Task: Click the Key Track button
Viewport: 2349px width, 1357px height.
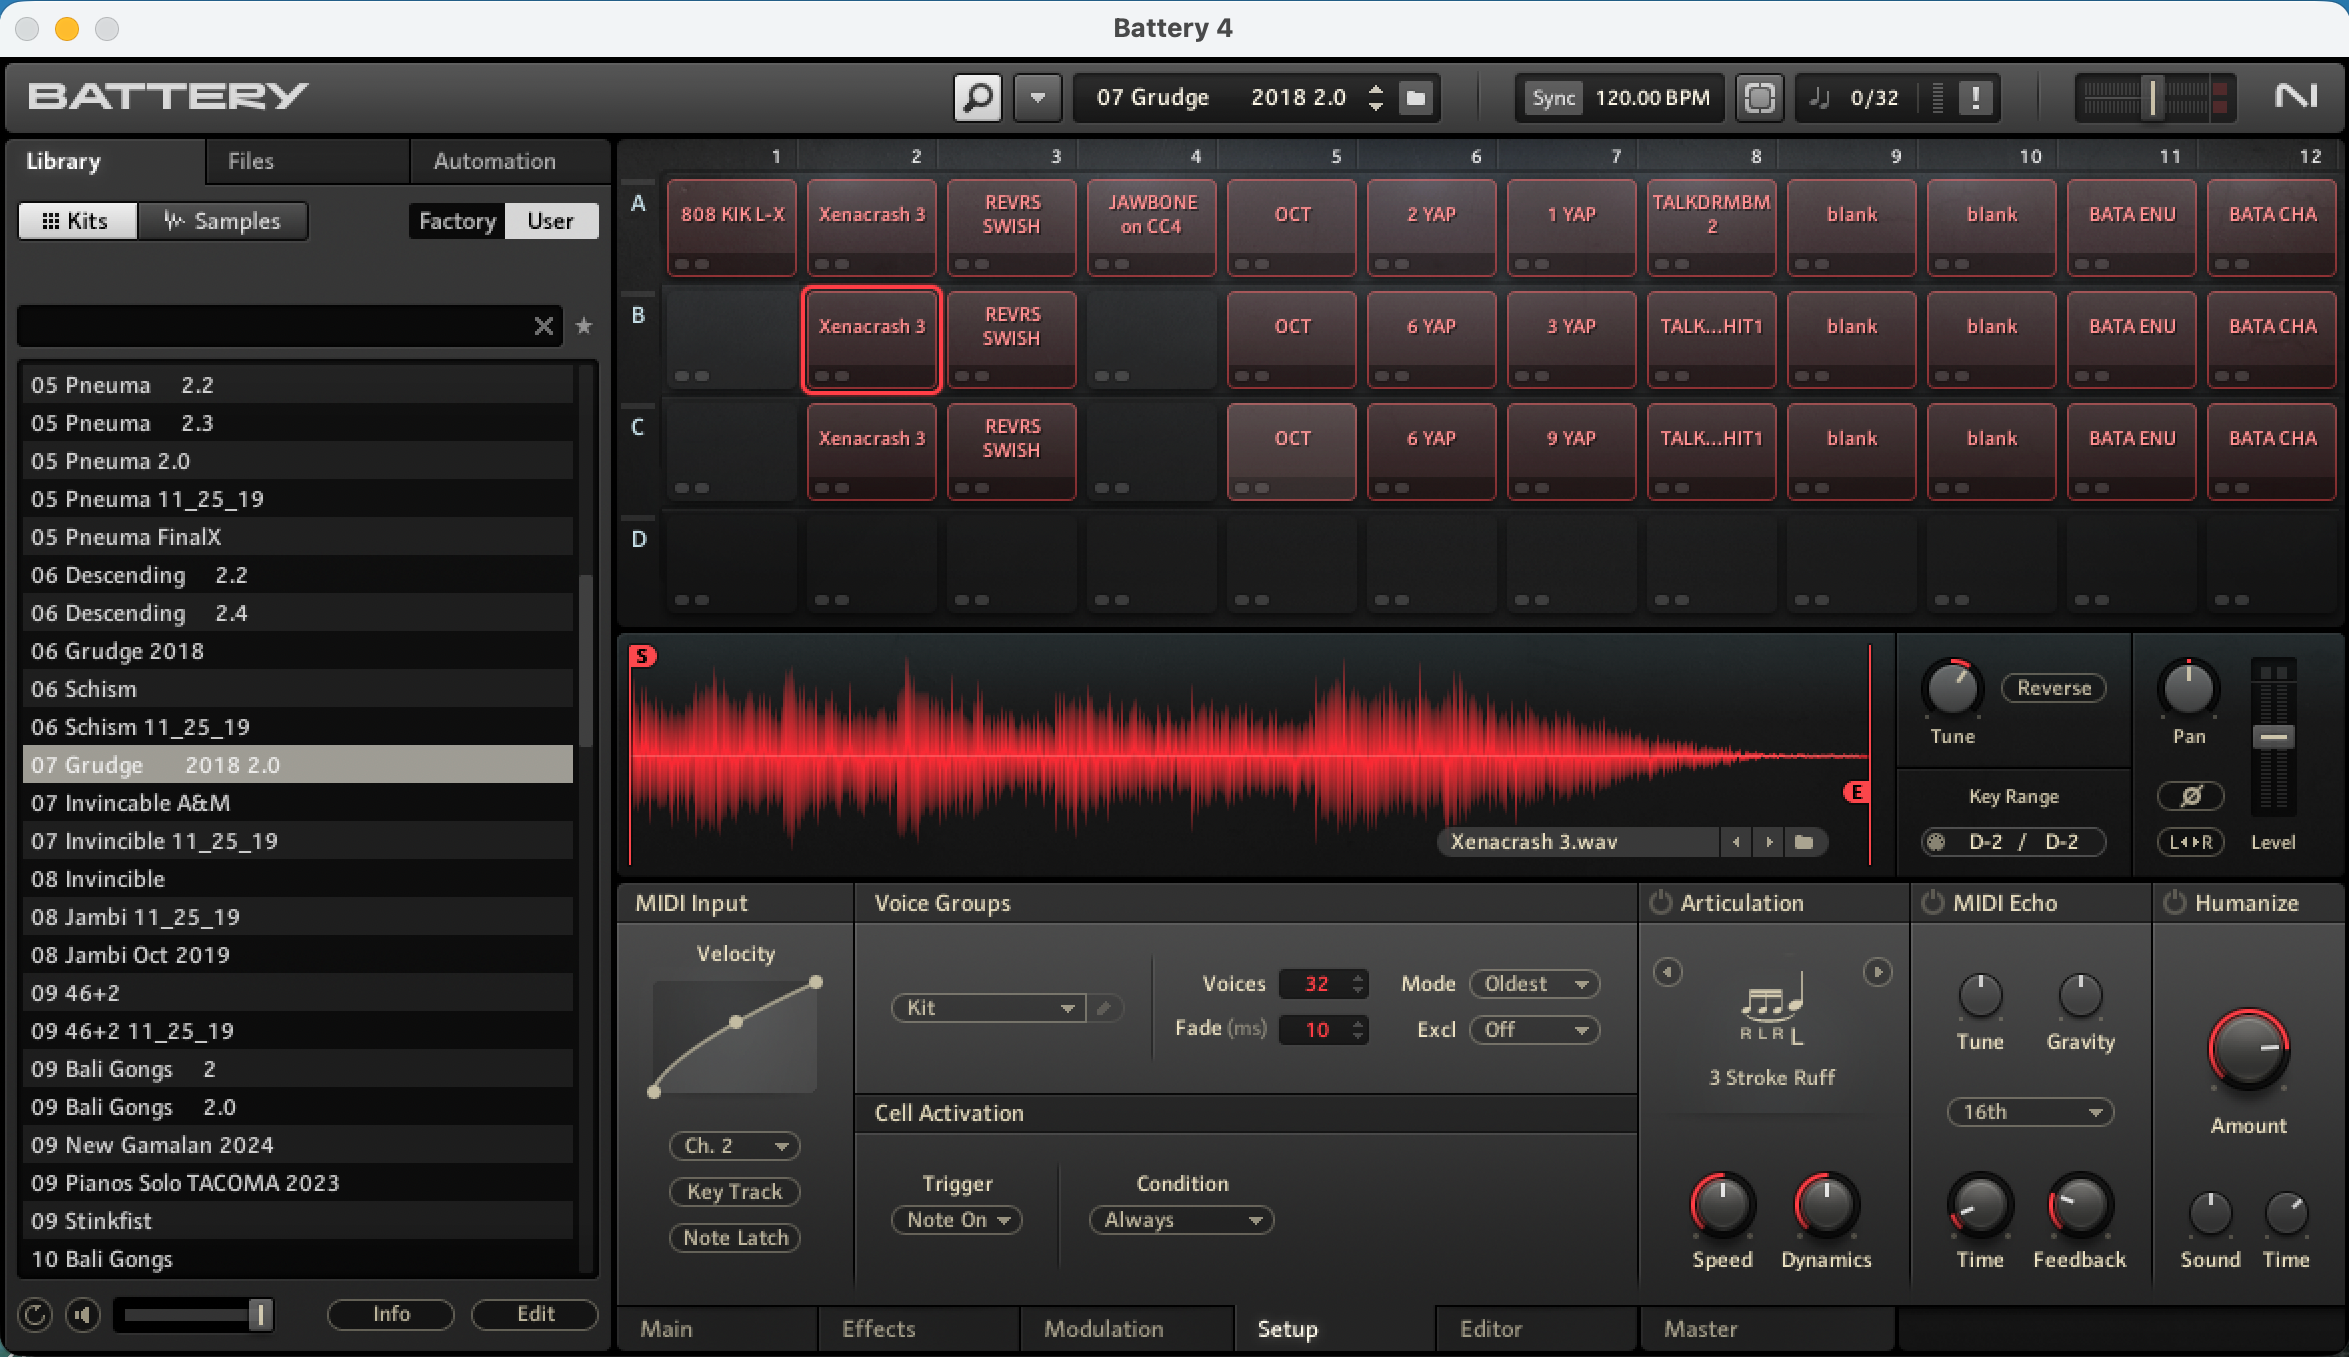Action: coord(735,1192)
